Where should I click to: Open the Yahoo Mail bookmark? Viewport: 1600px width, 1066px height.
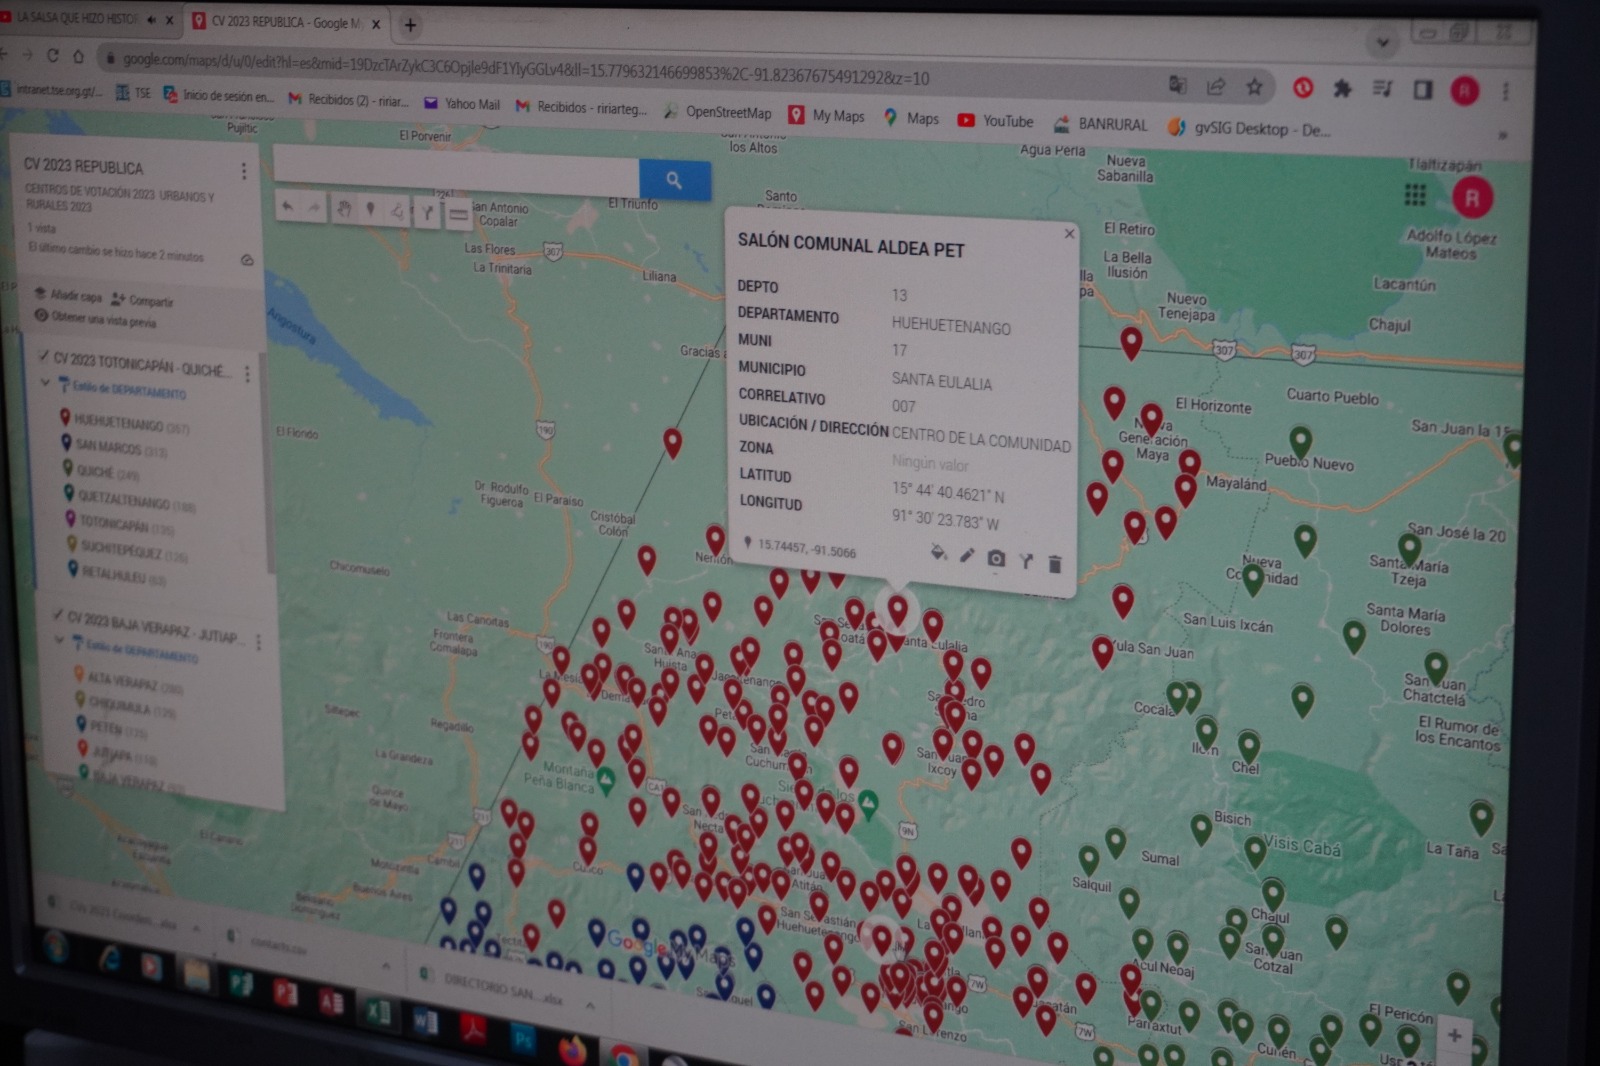pyautogui.click(x=461, y=103)
